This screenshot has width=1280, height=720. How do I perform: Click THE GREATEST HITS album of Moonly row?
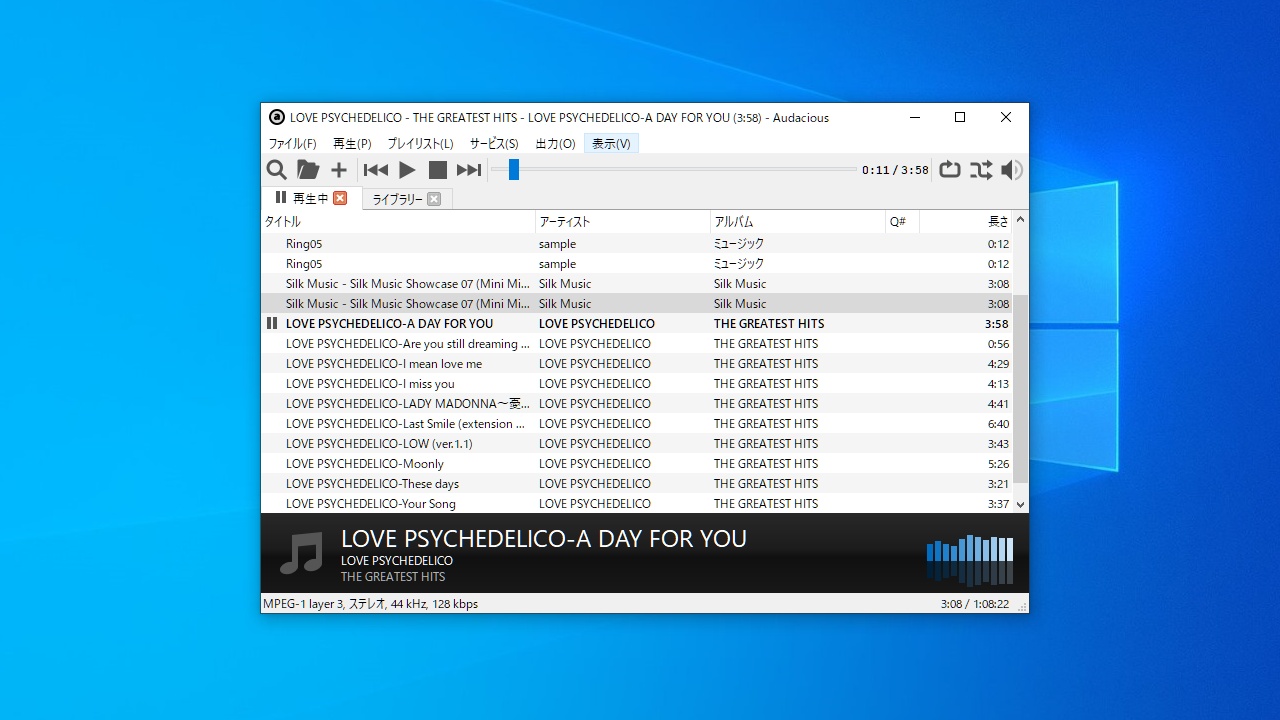(x=766, y=464)
